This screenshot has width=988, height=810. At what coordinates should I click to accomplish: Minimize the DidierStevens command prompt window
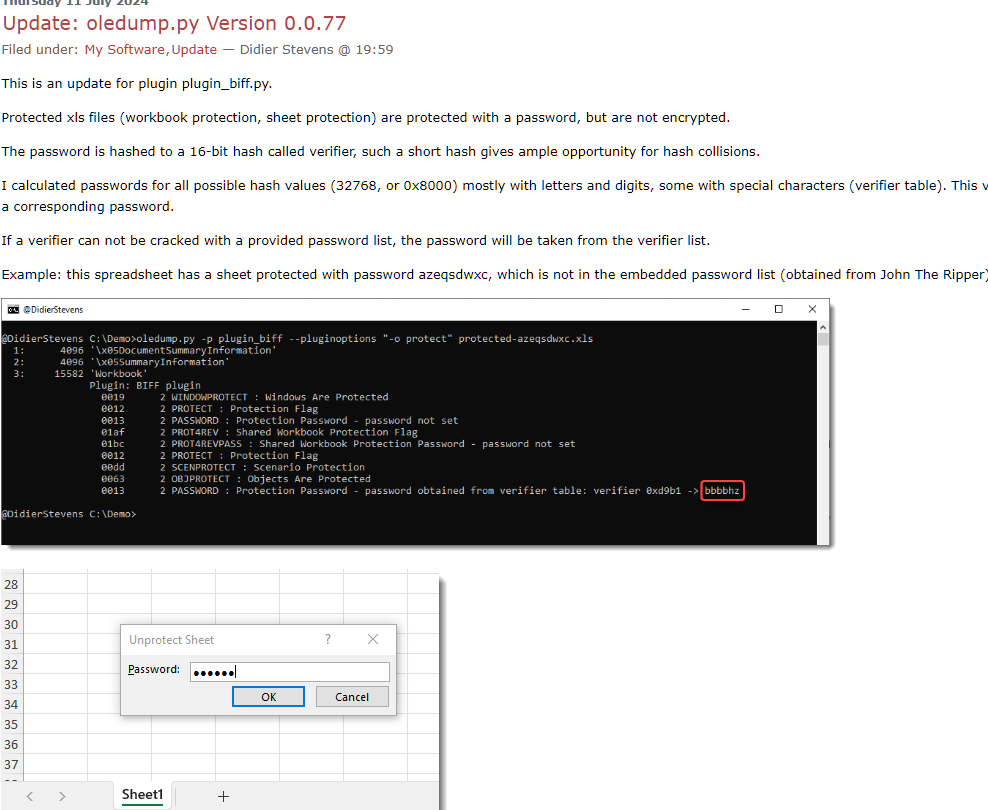pyautogui.click(x=742, y=309)
